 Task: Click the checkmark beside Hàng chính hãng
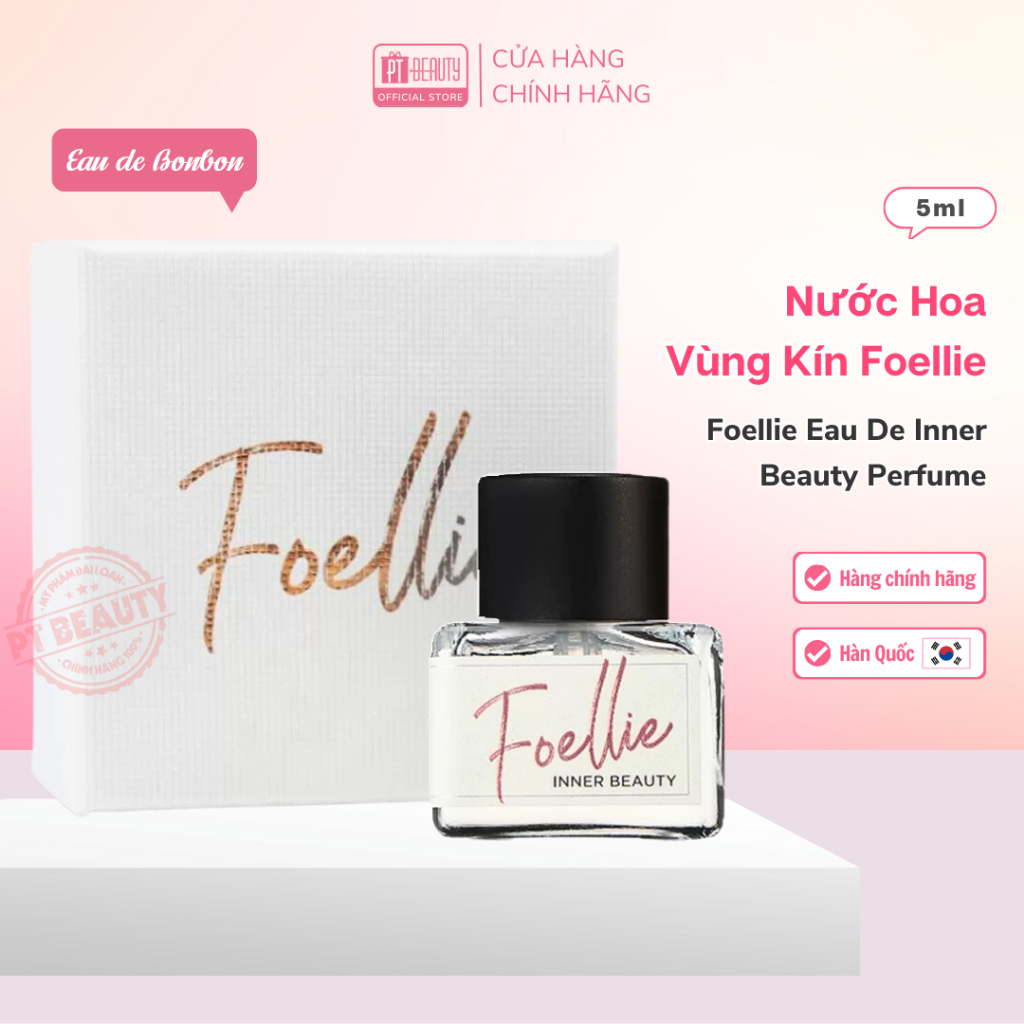click(x=817, y=578)
